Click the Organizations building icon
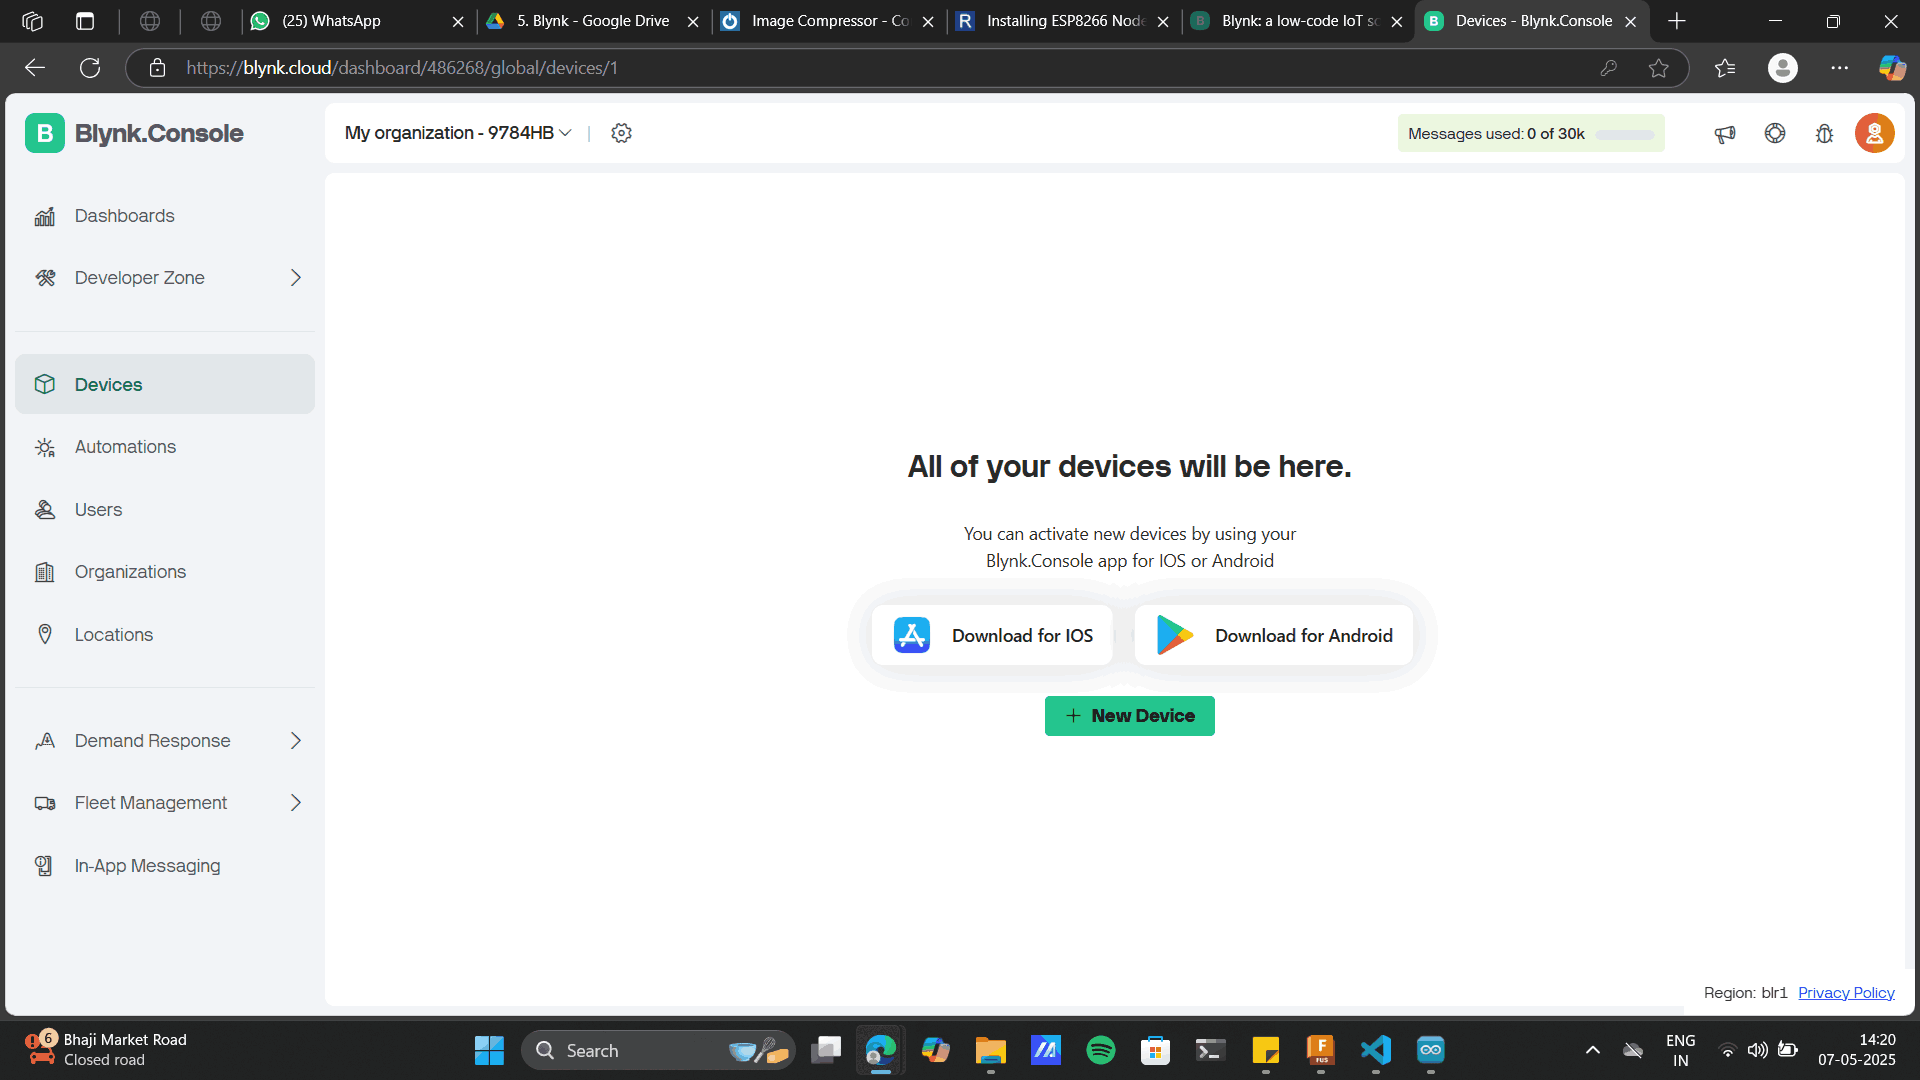 pos(45,572)
